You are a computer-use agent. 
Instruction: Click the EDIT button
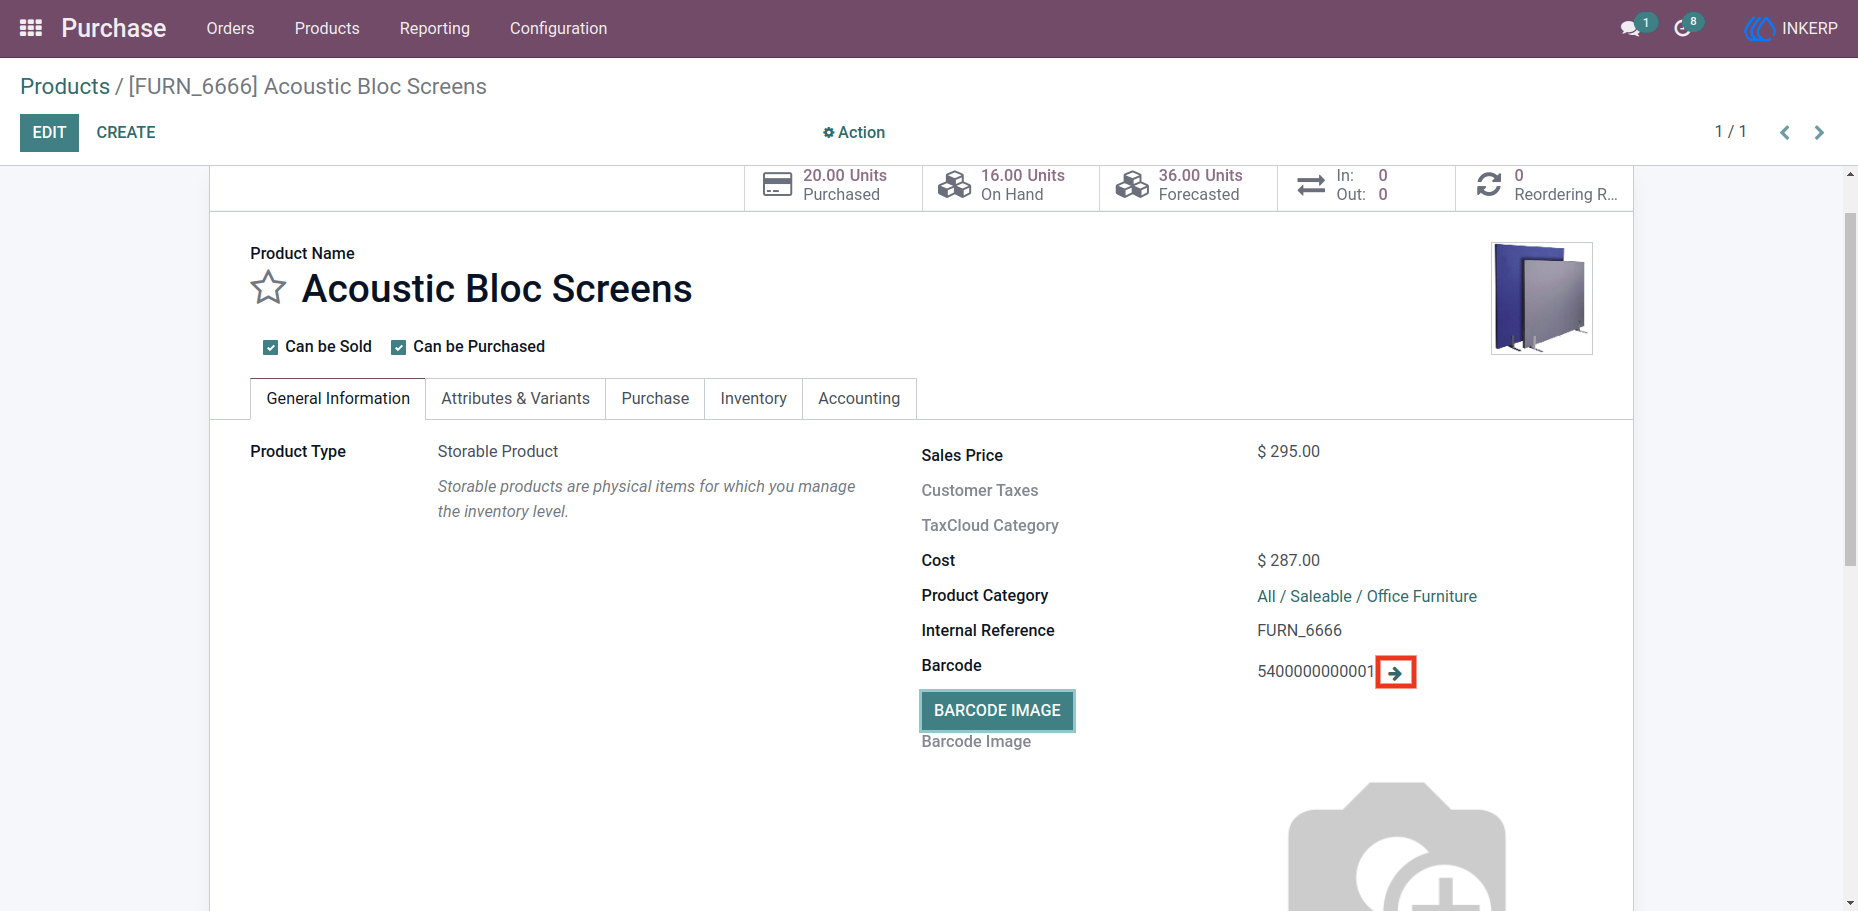49,132
